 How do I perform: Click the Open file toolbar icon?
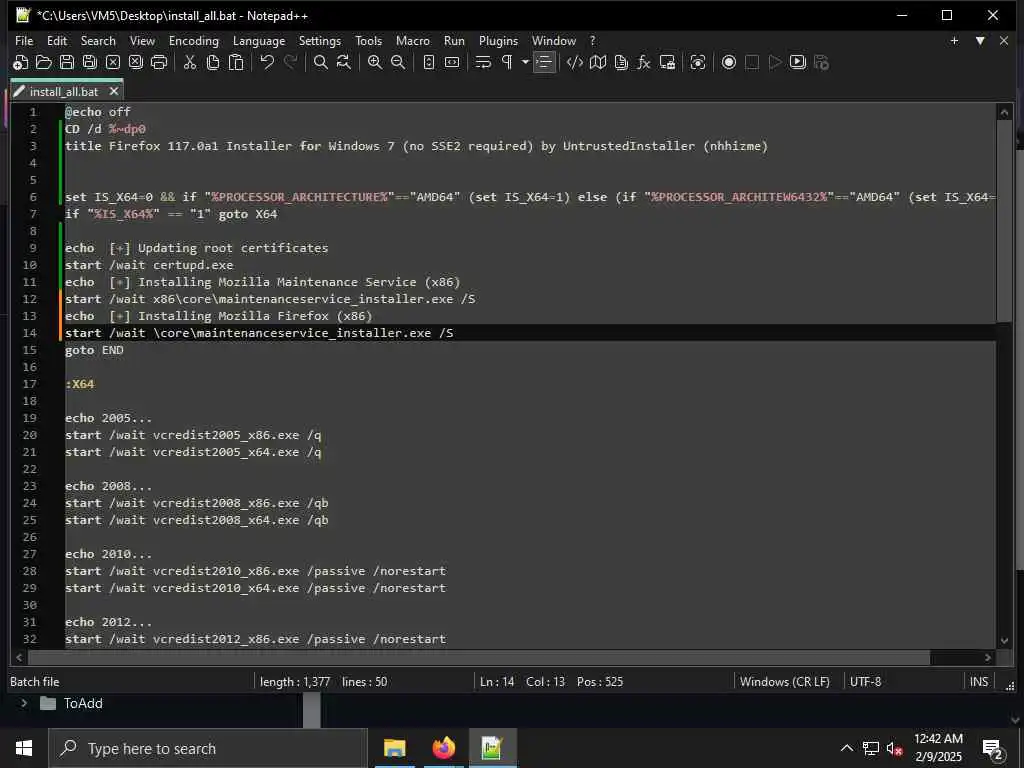(x=44, y=63)
